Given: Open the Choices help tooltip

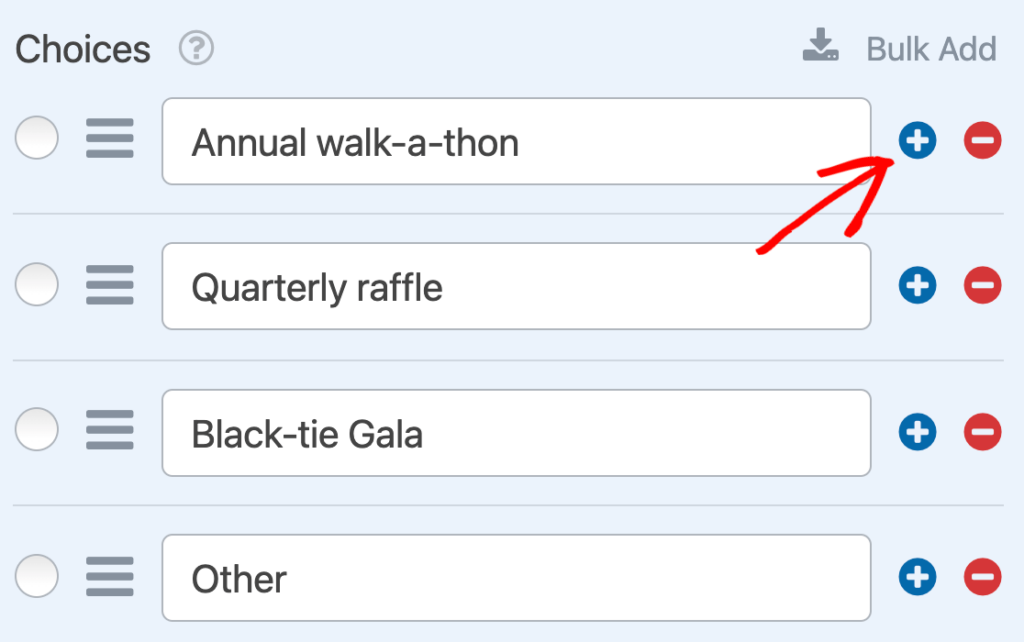Looking at the screenshot, I should pyautogui.click(x=196, y=48).
